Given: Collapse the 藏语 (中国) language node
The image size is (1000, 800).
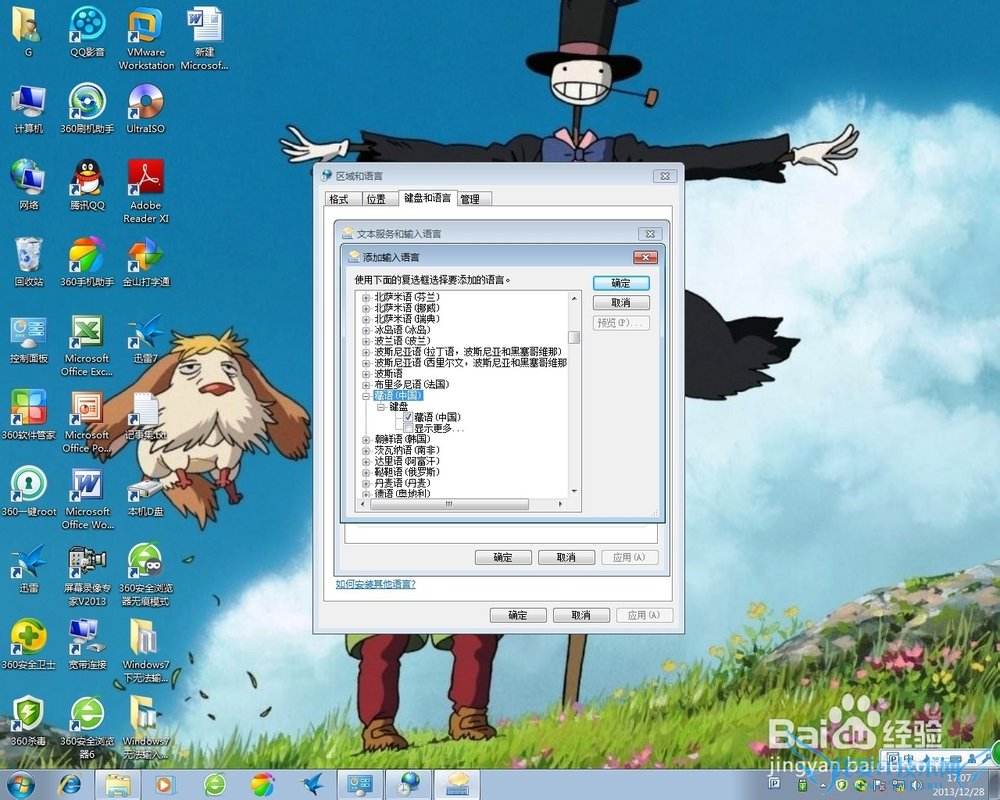Looking at the screenshot, I should tap(366, 396).
